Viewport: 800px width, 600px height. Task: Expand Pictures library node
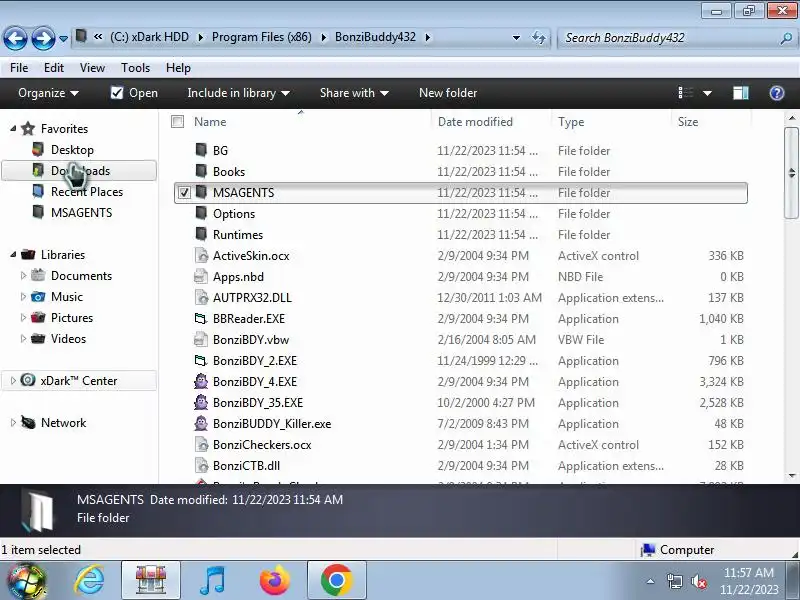[23, 317]
